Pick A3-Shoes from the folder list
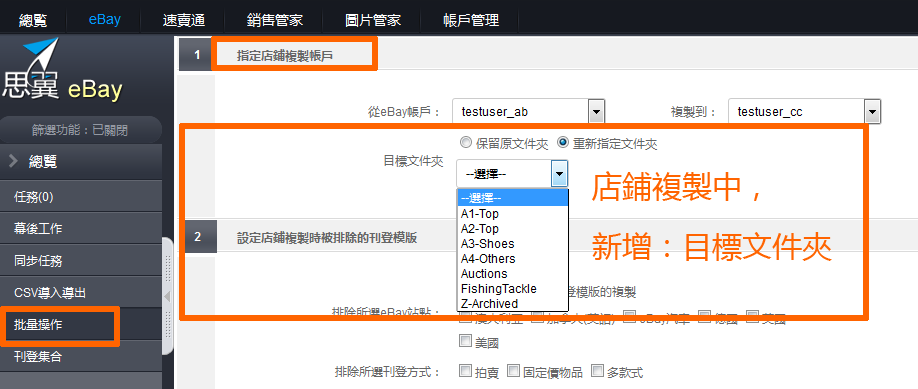Screen dimensions: 918x389 tap(512, 244)
